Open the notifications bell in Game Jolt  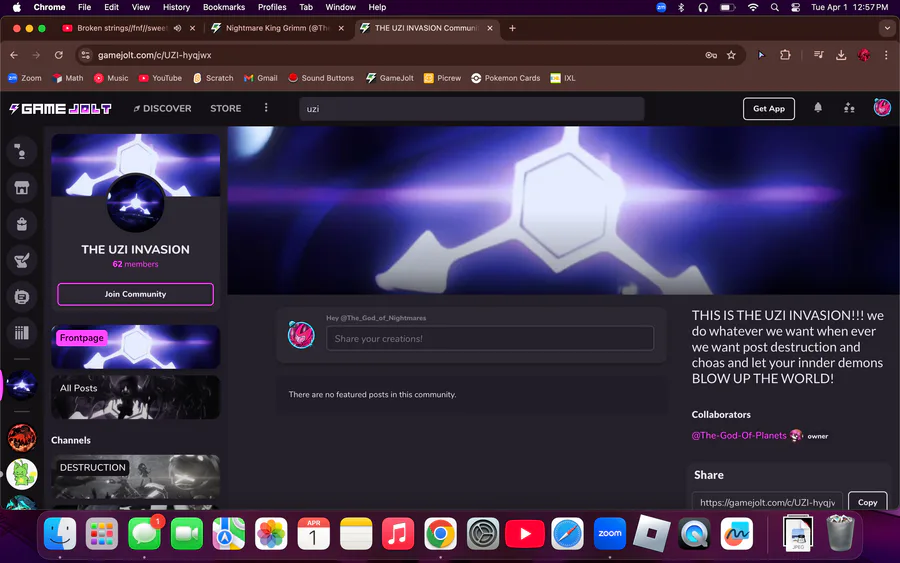pyautogui.click(x=818, y=108)
